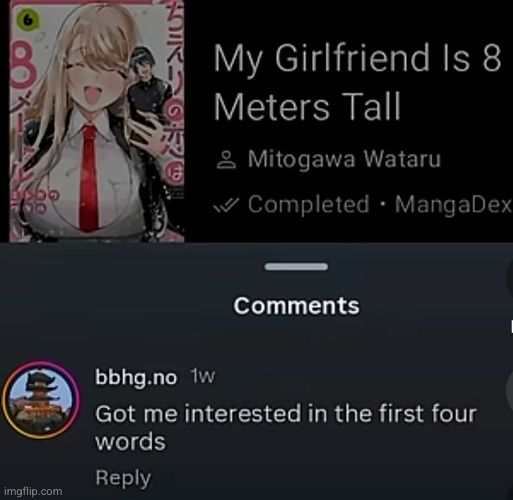Click the imgflip.com watermark

tap(33, 491)
